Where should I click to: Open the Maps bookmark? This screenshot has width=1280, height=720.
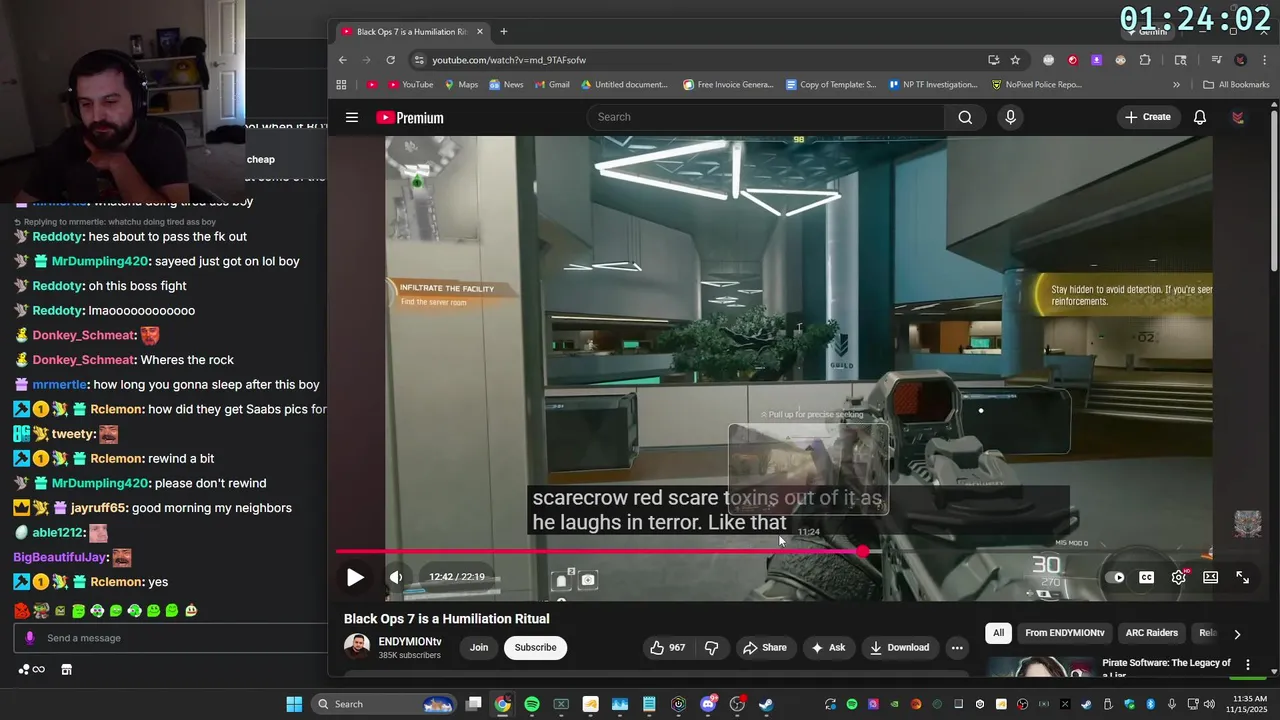coord(461,85)
